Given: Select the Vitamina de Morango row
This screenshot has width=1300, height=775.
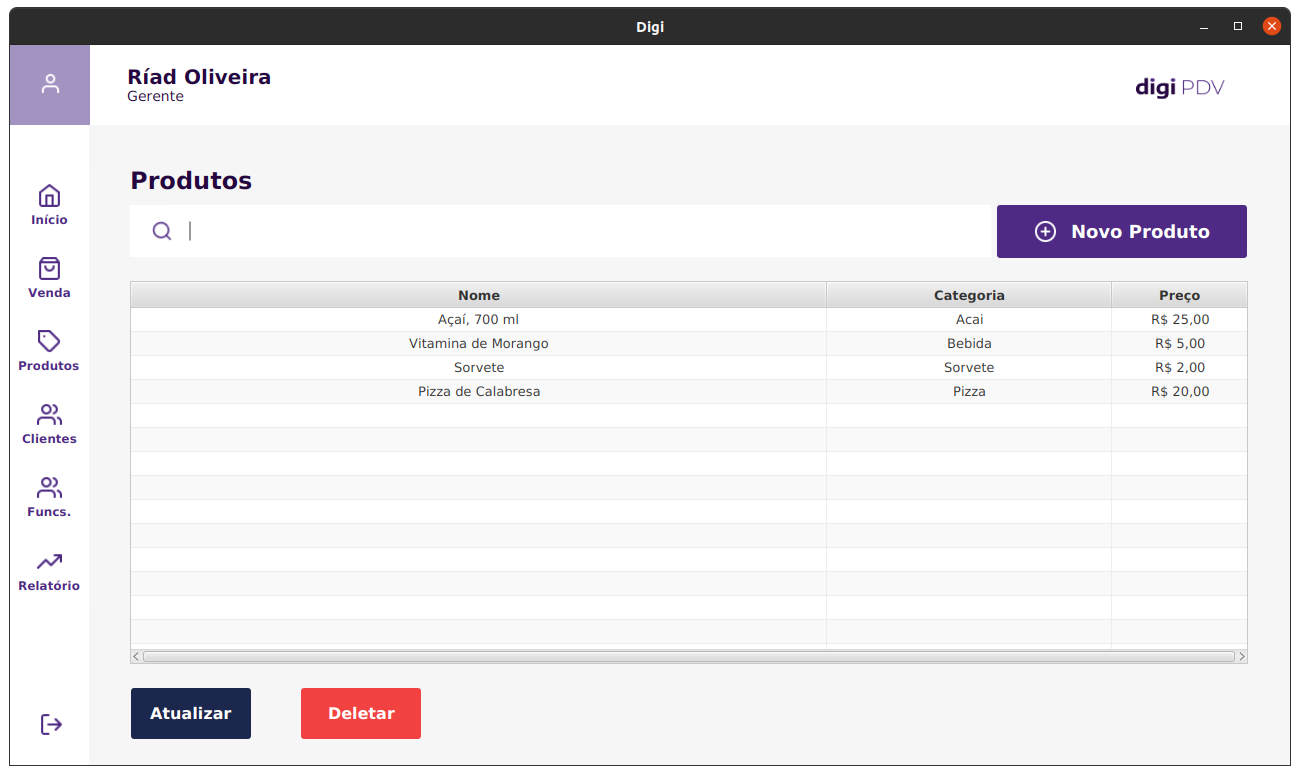Looking at the screenshot, I should 689,344.
